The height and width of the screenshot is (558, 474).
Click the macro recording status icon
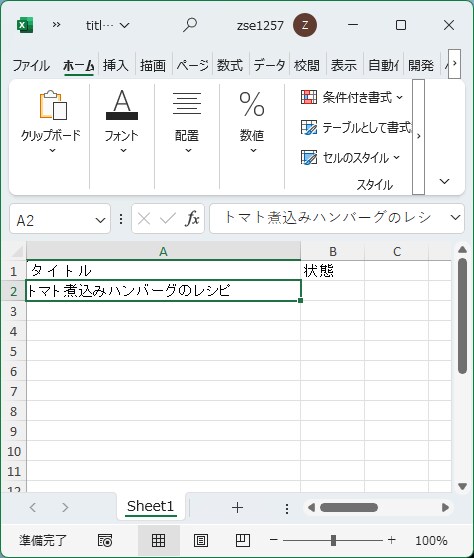[x=105, y=540]
